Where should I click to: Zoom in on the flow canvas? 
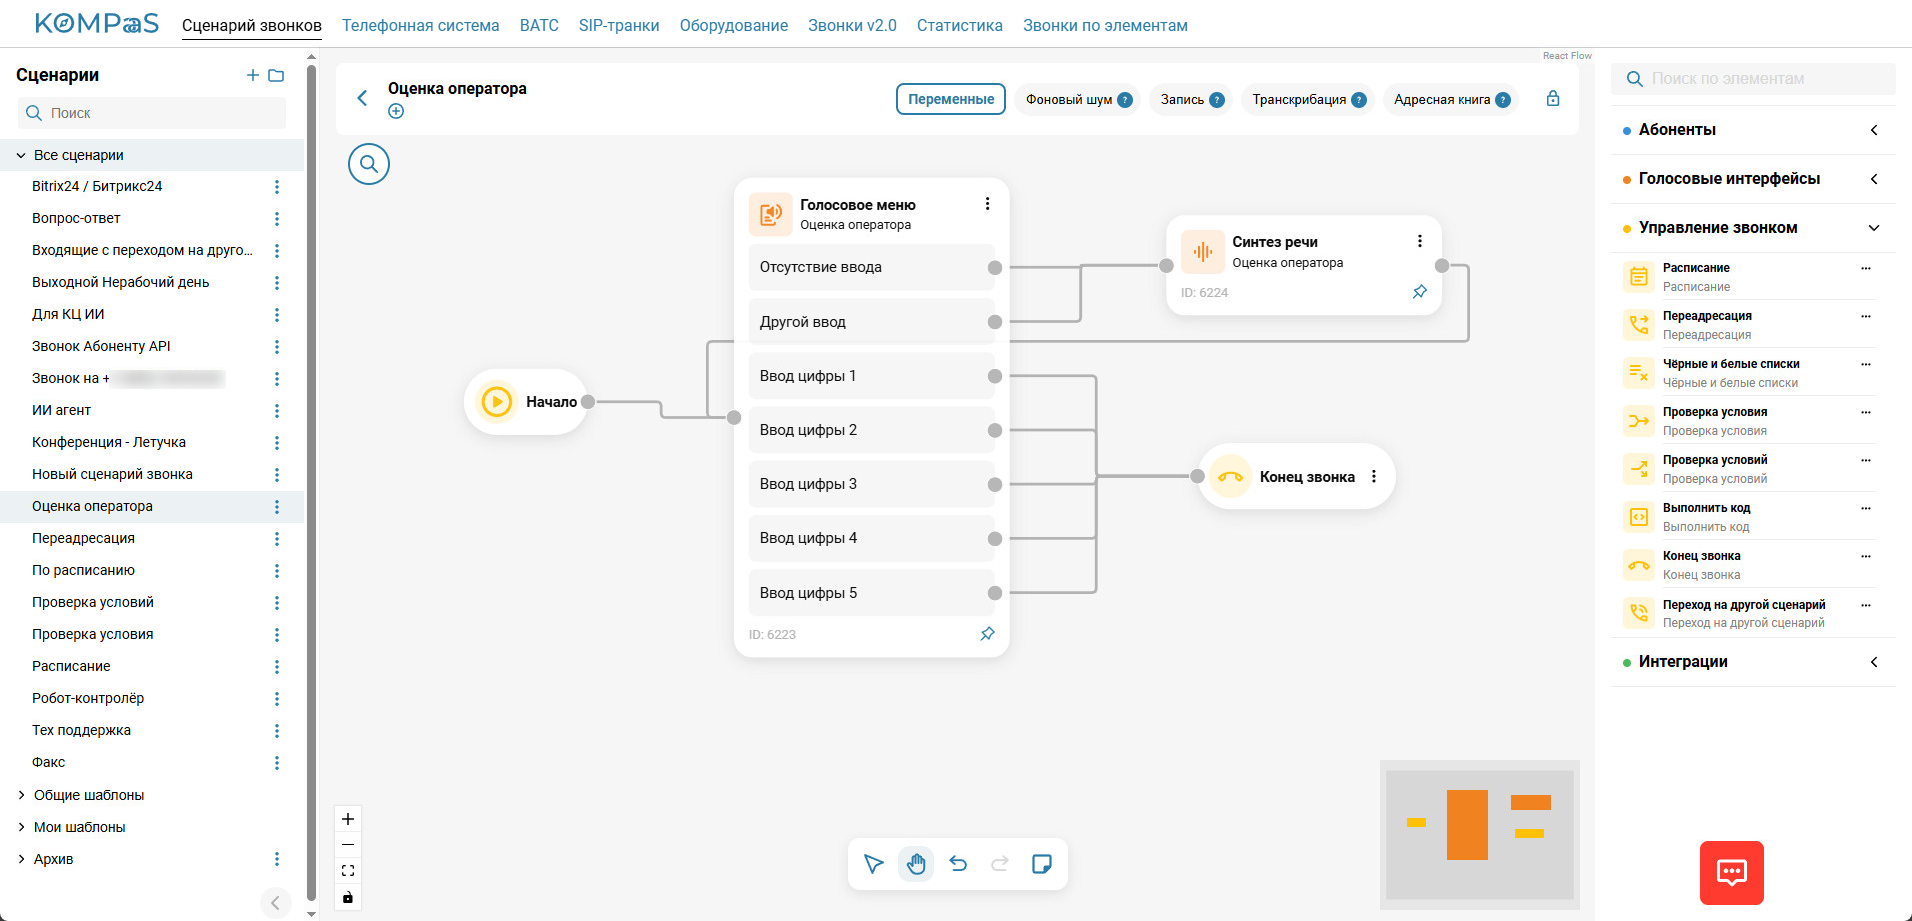(348, 819)
